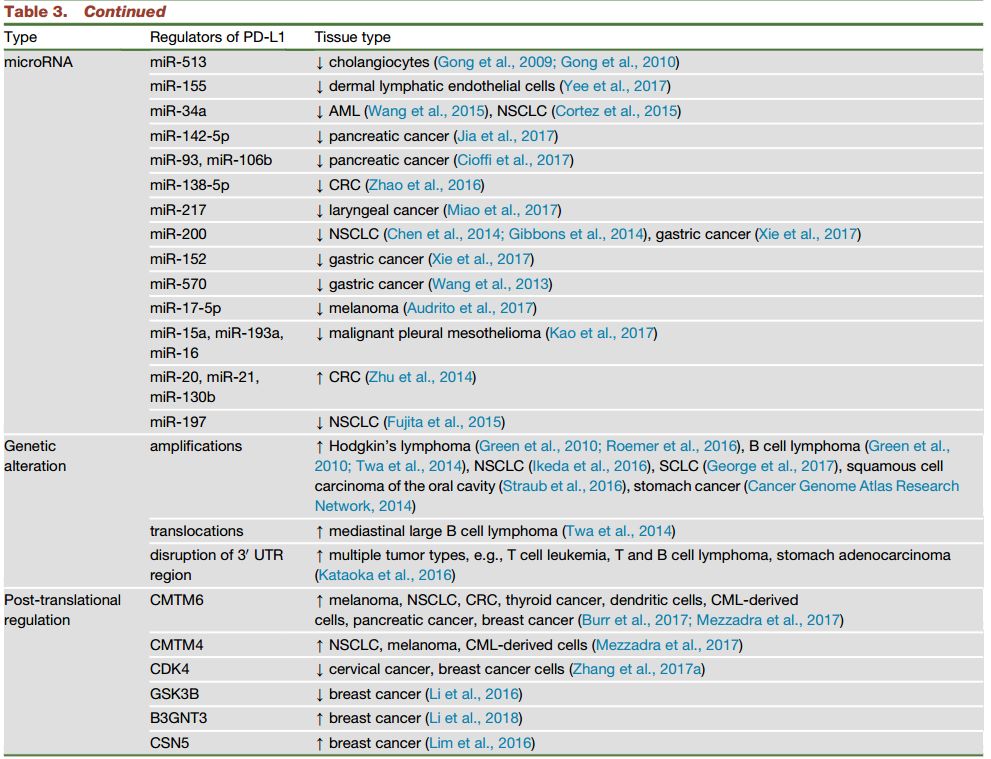This screenshot has height=759, width=991.
Task: Click the 'Table 3. Continued' title
Action: 85,12
